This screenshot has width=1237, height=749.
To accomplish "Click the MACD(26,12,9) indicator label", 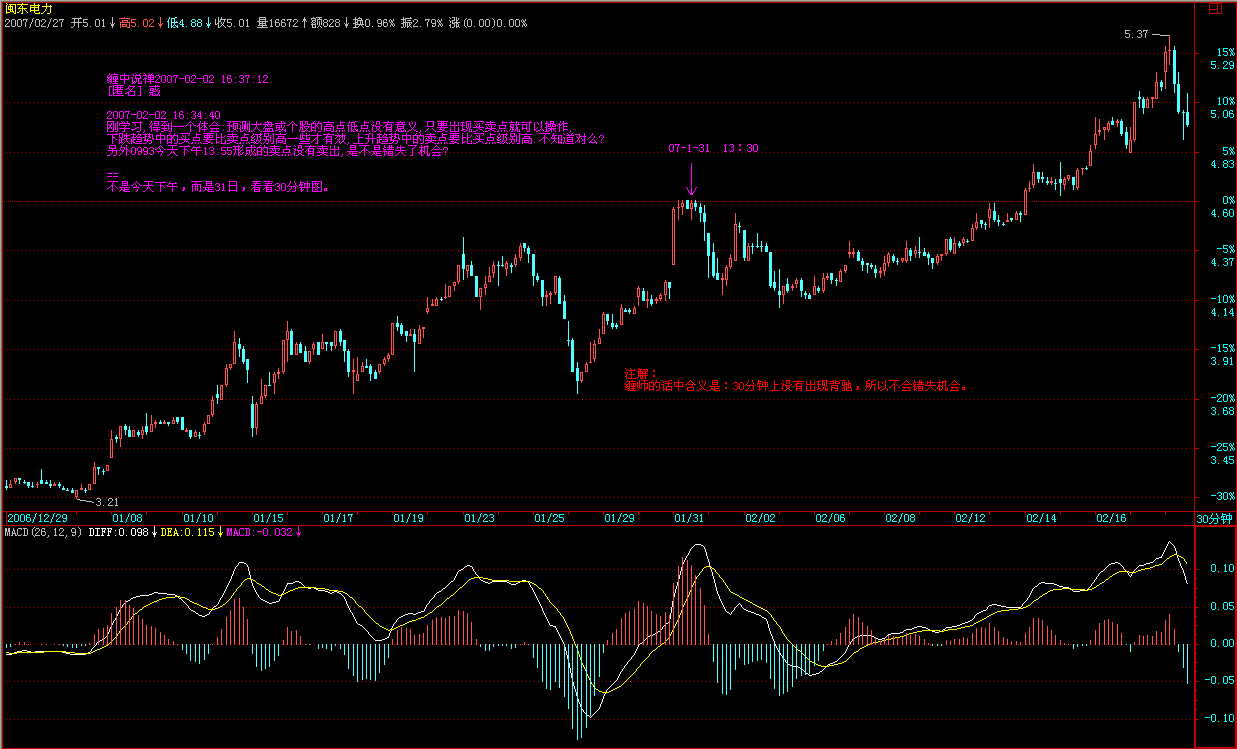I will (x=43, y=532).
